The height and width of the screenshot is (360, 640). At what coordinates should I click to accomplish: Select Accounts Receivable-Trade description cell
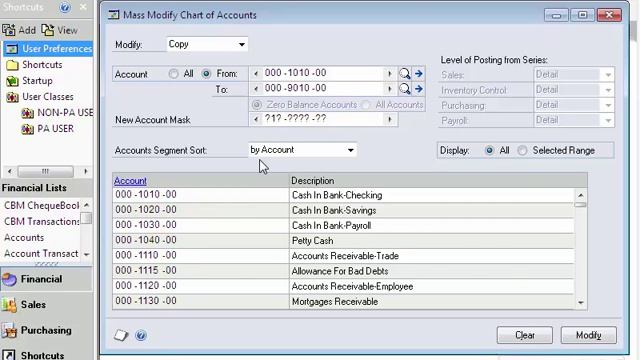click(x=432, y=256)
